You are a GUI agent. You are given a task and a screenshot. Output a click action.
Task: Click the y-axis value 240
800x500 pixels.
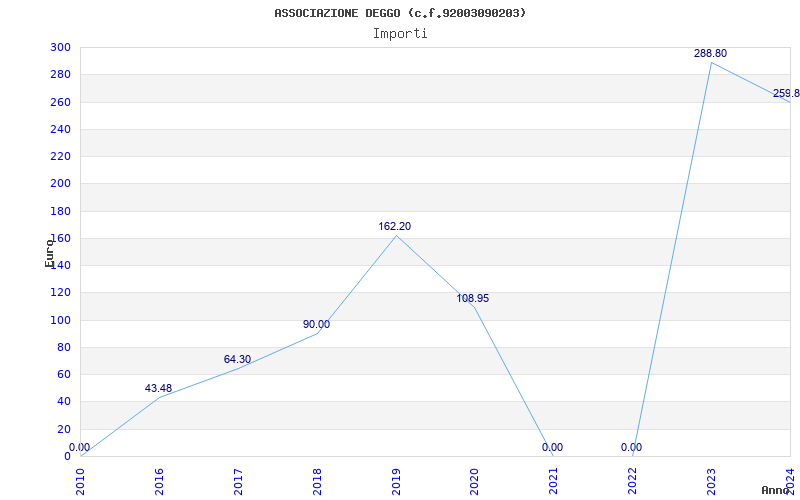(x=60, y=130)
